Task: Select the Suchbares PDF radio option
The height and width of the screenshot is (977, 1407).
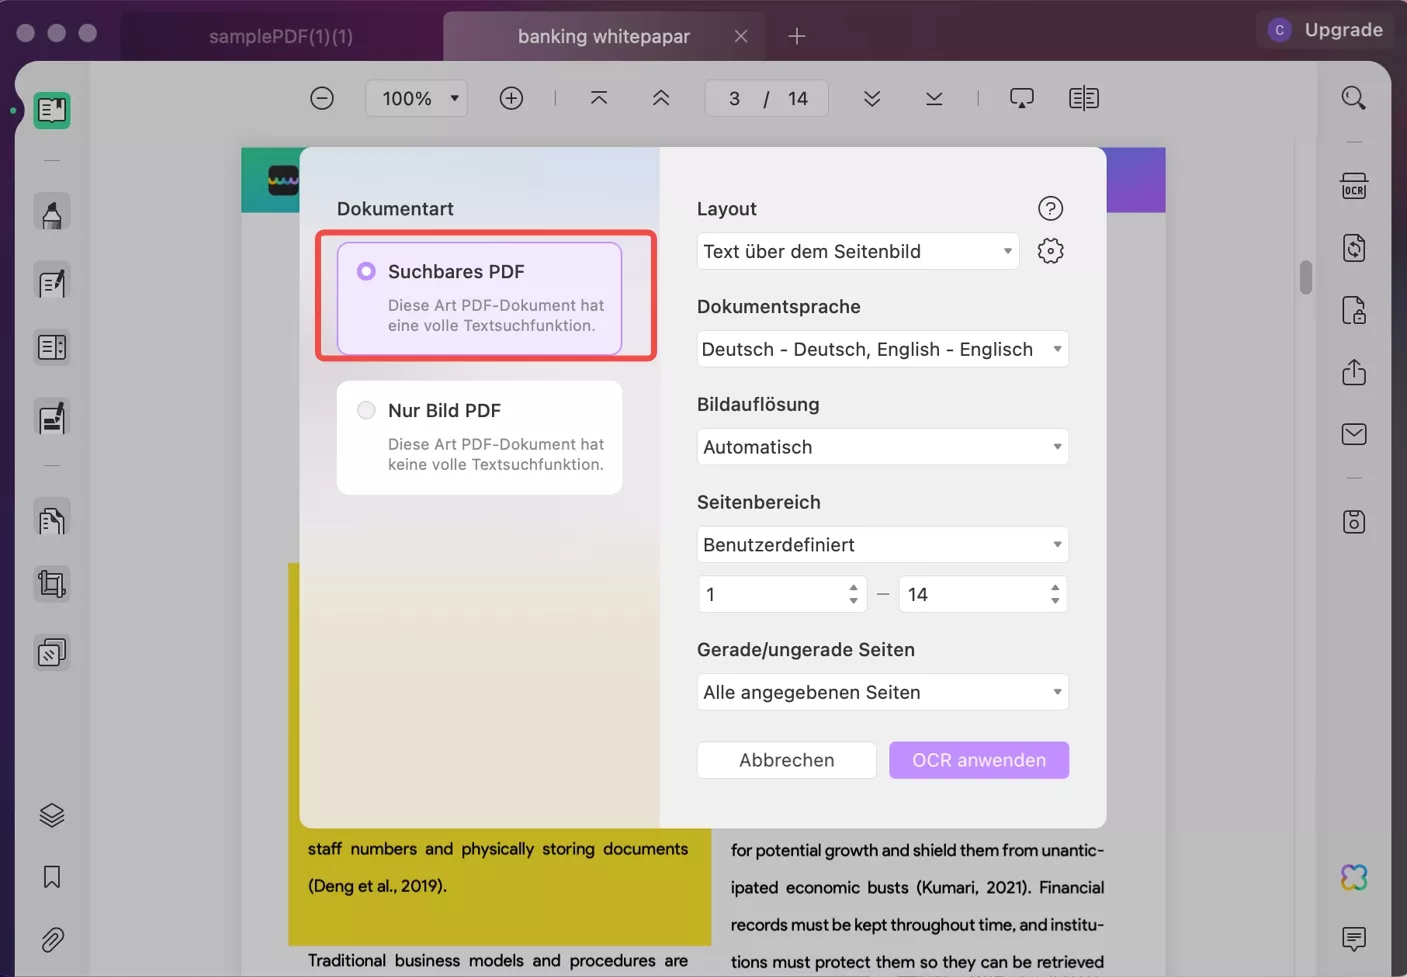Action: (x=367, y=271)
